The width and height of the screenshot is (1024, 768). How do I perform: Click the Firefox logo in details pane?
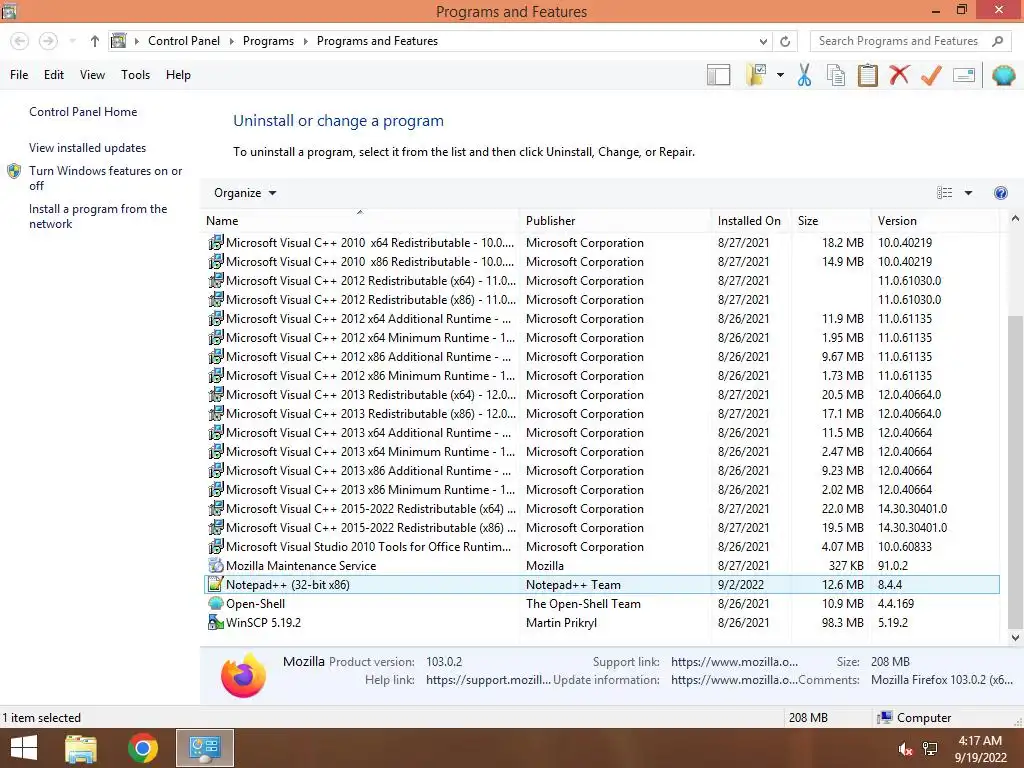coord(244,675)
